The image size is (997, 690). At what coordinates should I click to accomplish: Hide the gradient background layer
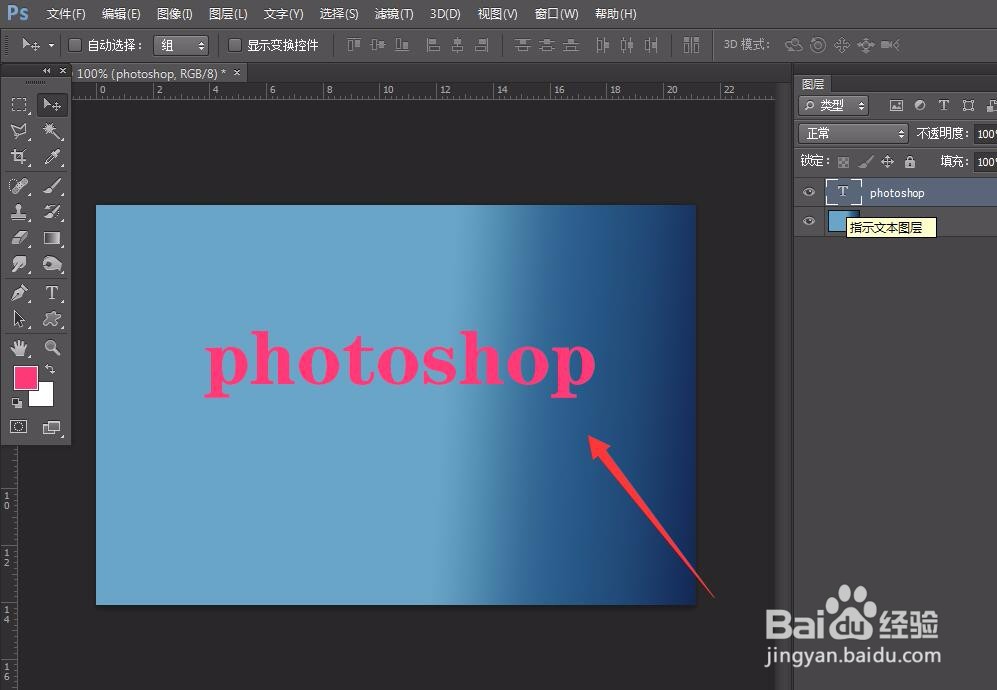(809, 221)
